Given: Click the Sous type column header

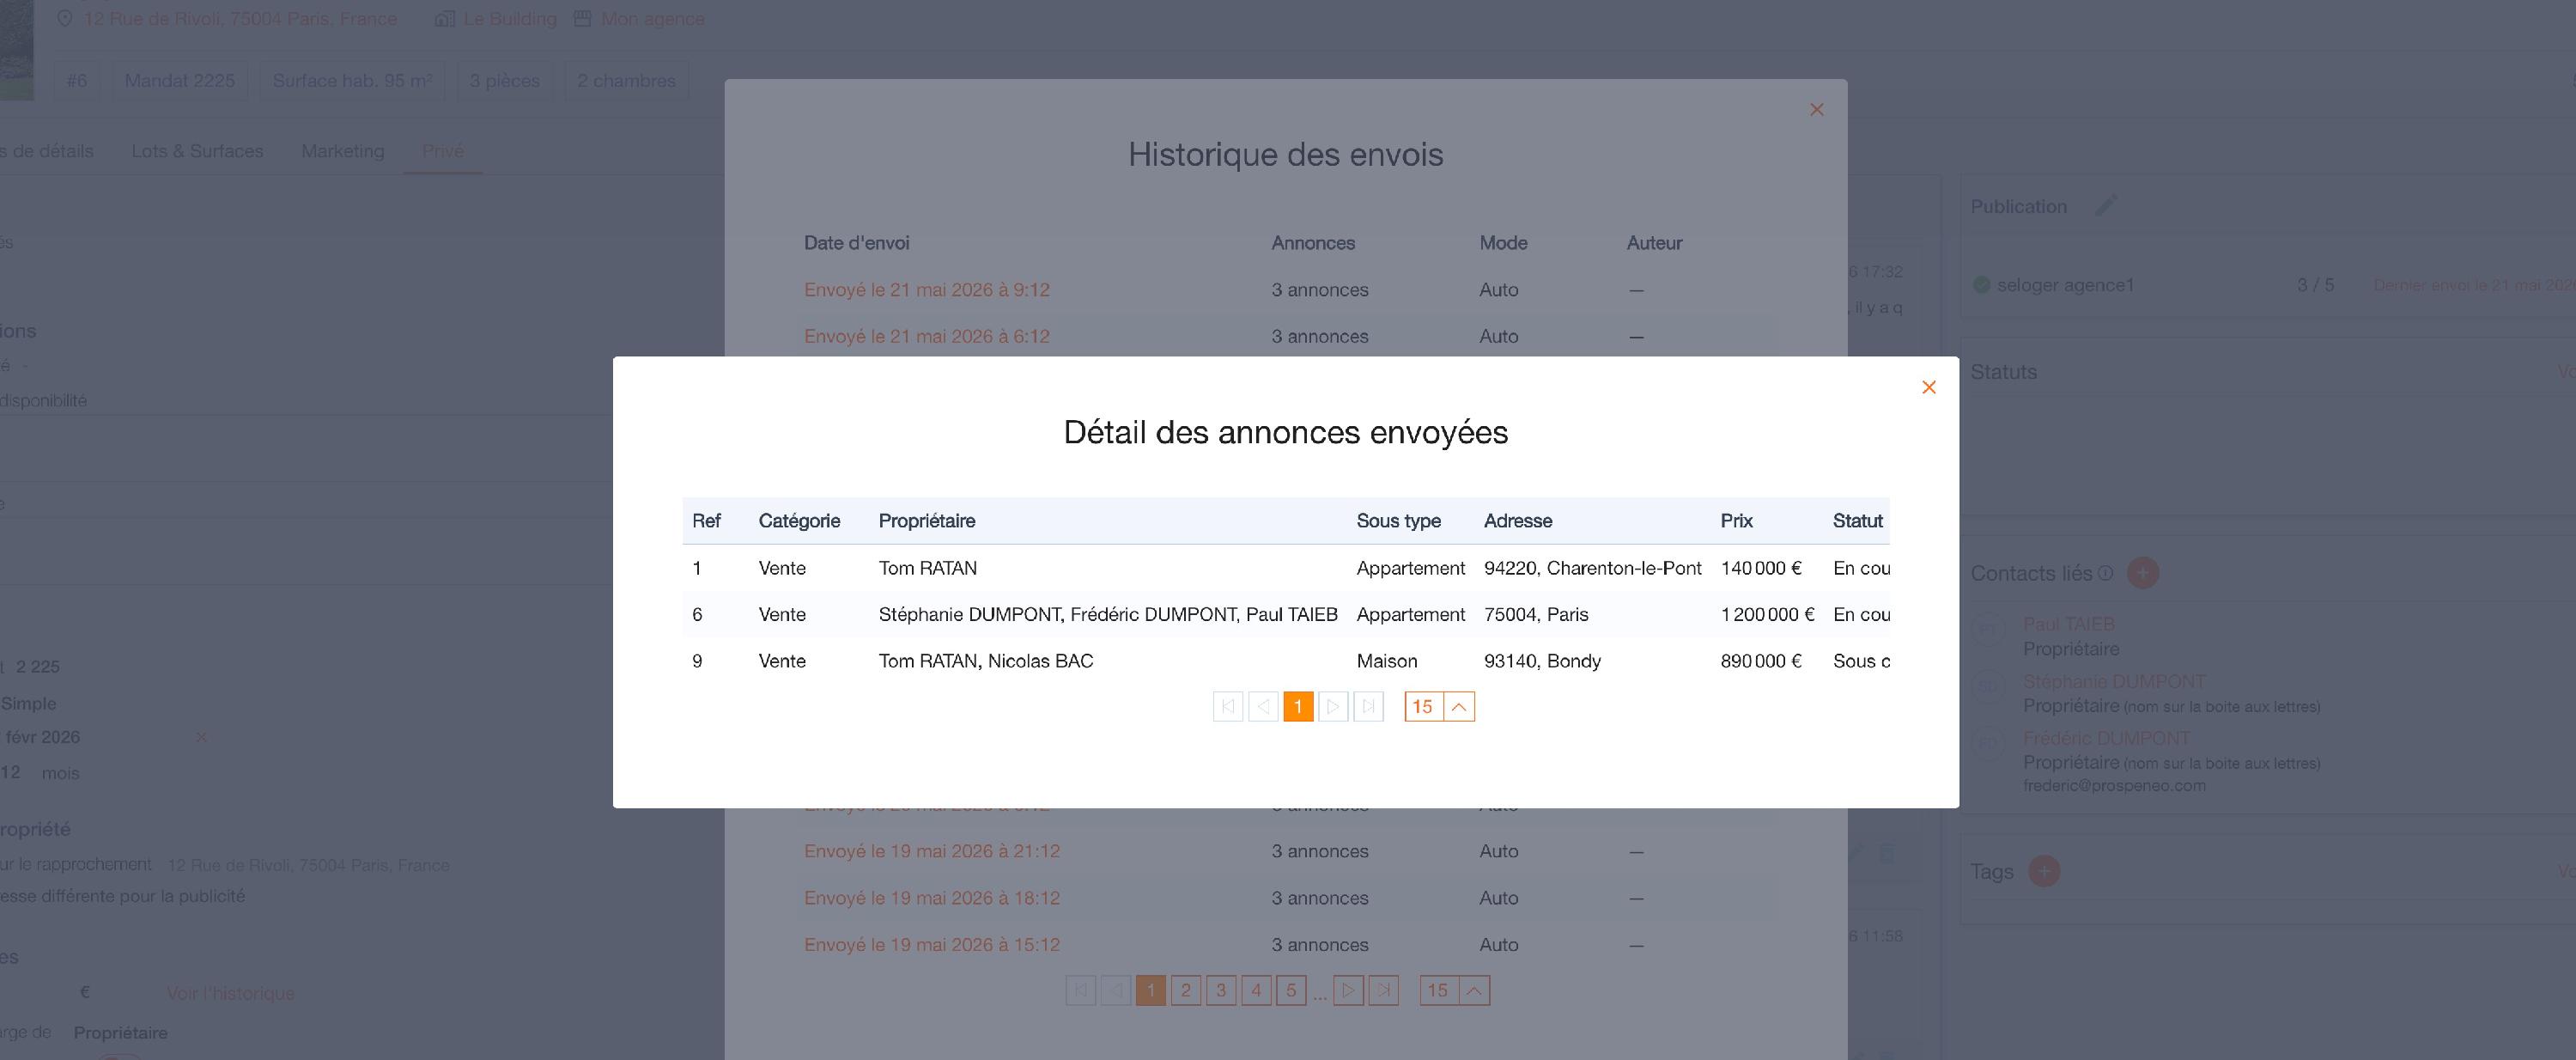Looking at the screenshot, I should point(1398,521).
